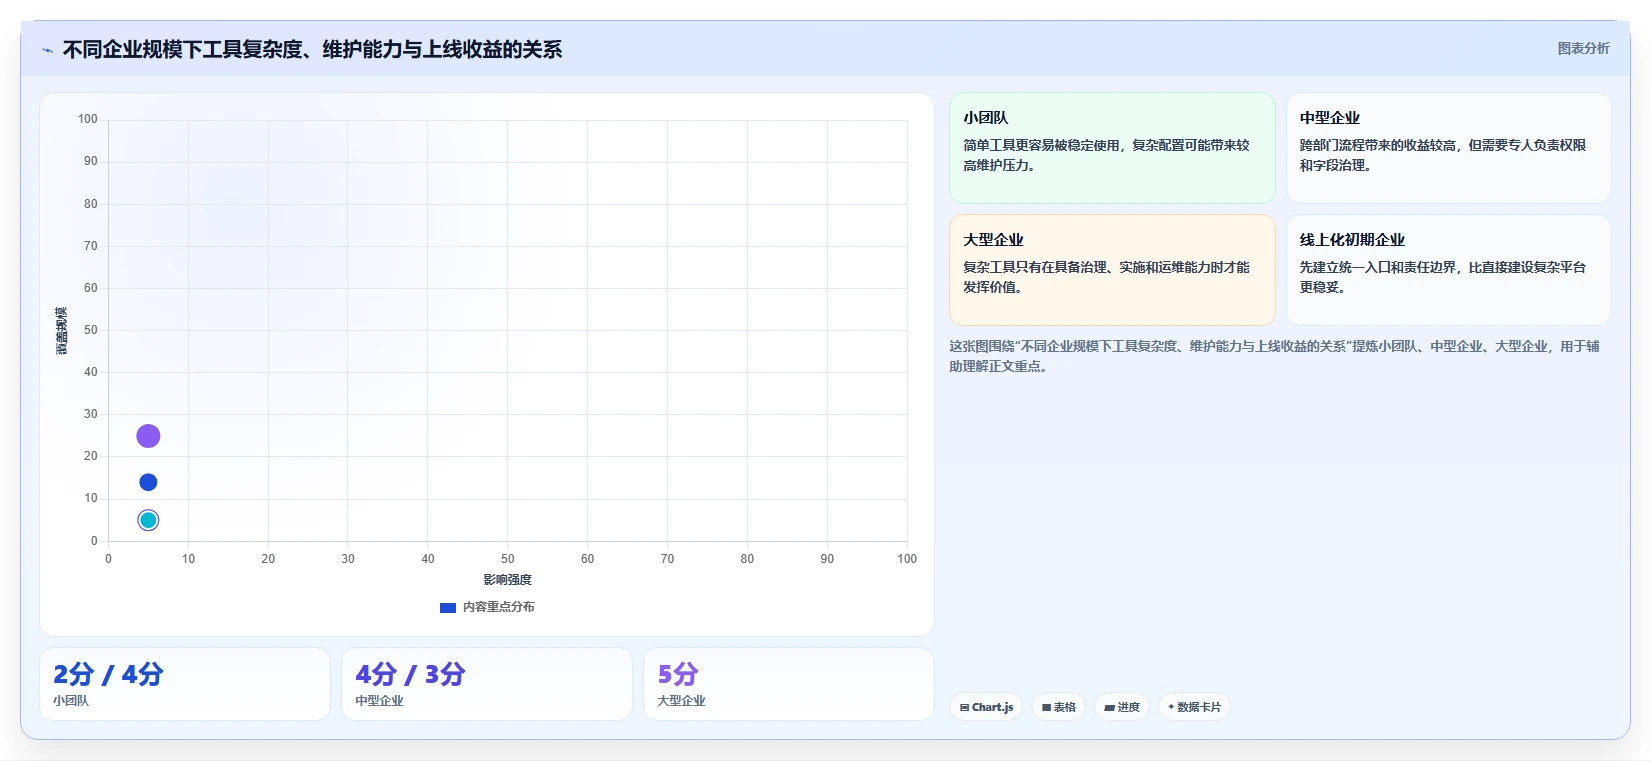Click the 进度 tag icon
Image resolution: width=1651 pixels, height=761 pixels.
pyautogui.click(x=1109, y=707)
